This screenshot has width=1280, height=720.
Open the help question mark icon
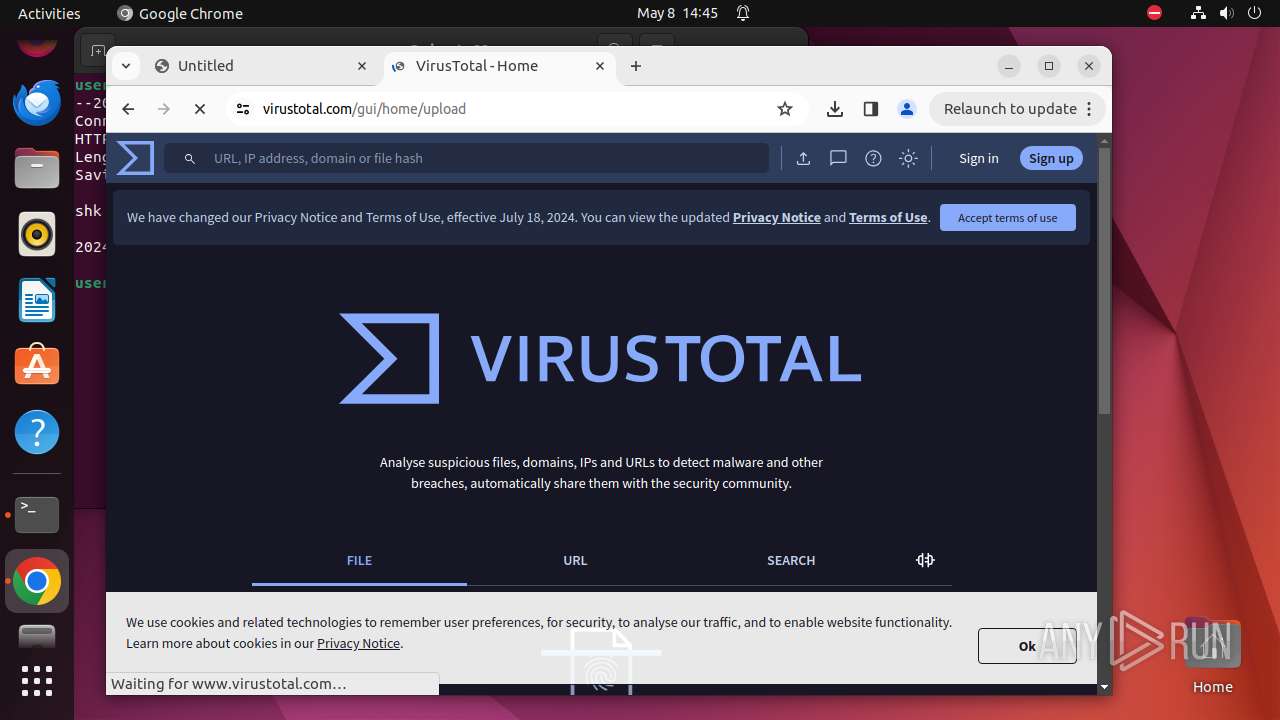click(873, 158)
